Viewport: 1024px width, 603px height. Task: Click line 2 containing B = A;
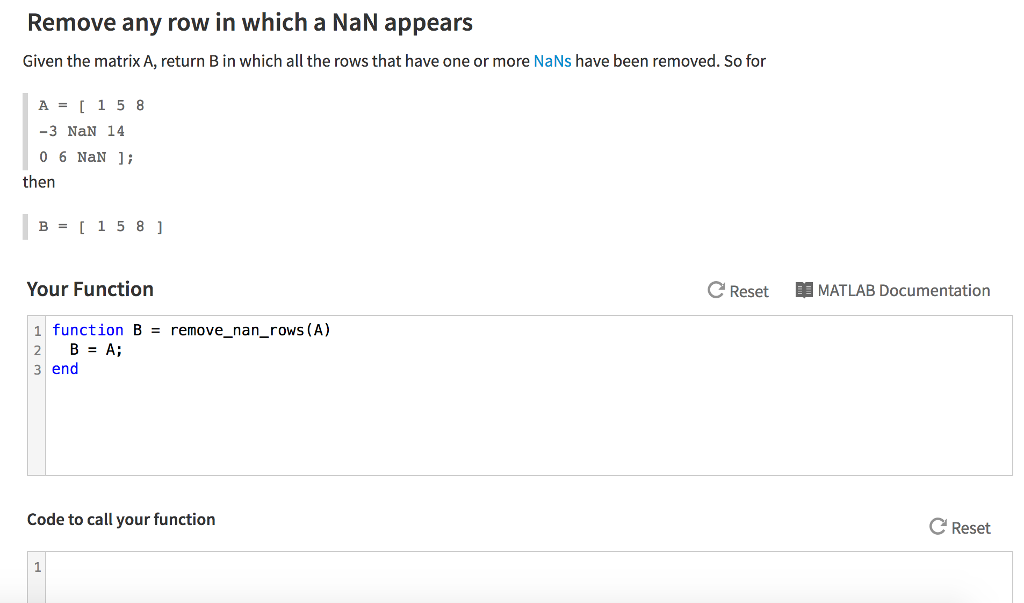click(x=96, y=349)
